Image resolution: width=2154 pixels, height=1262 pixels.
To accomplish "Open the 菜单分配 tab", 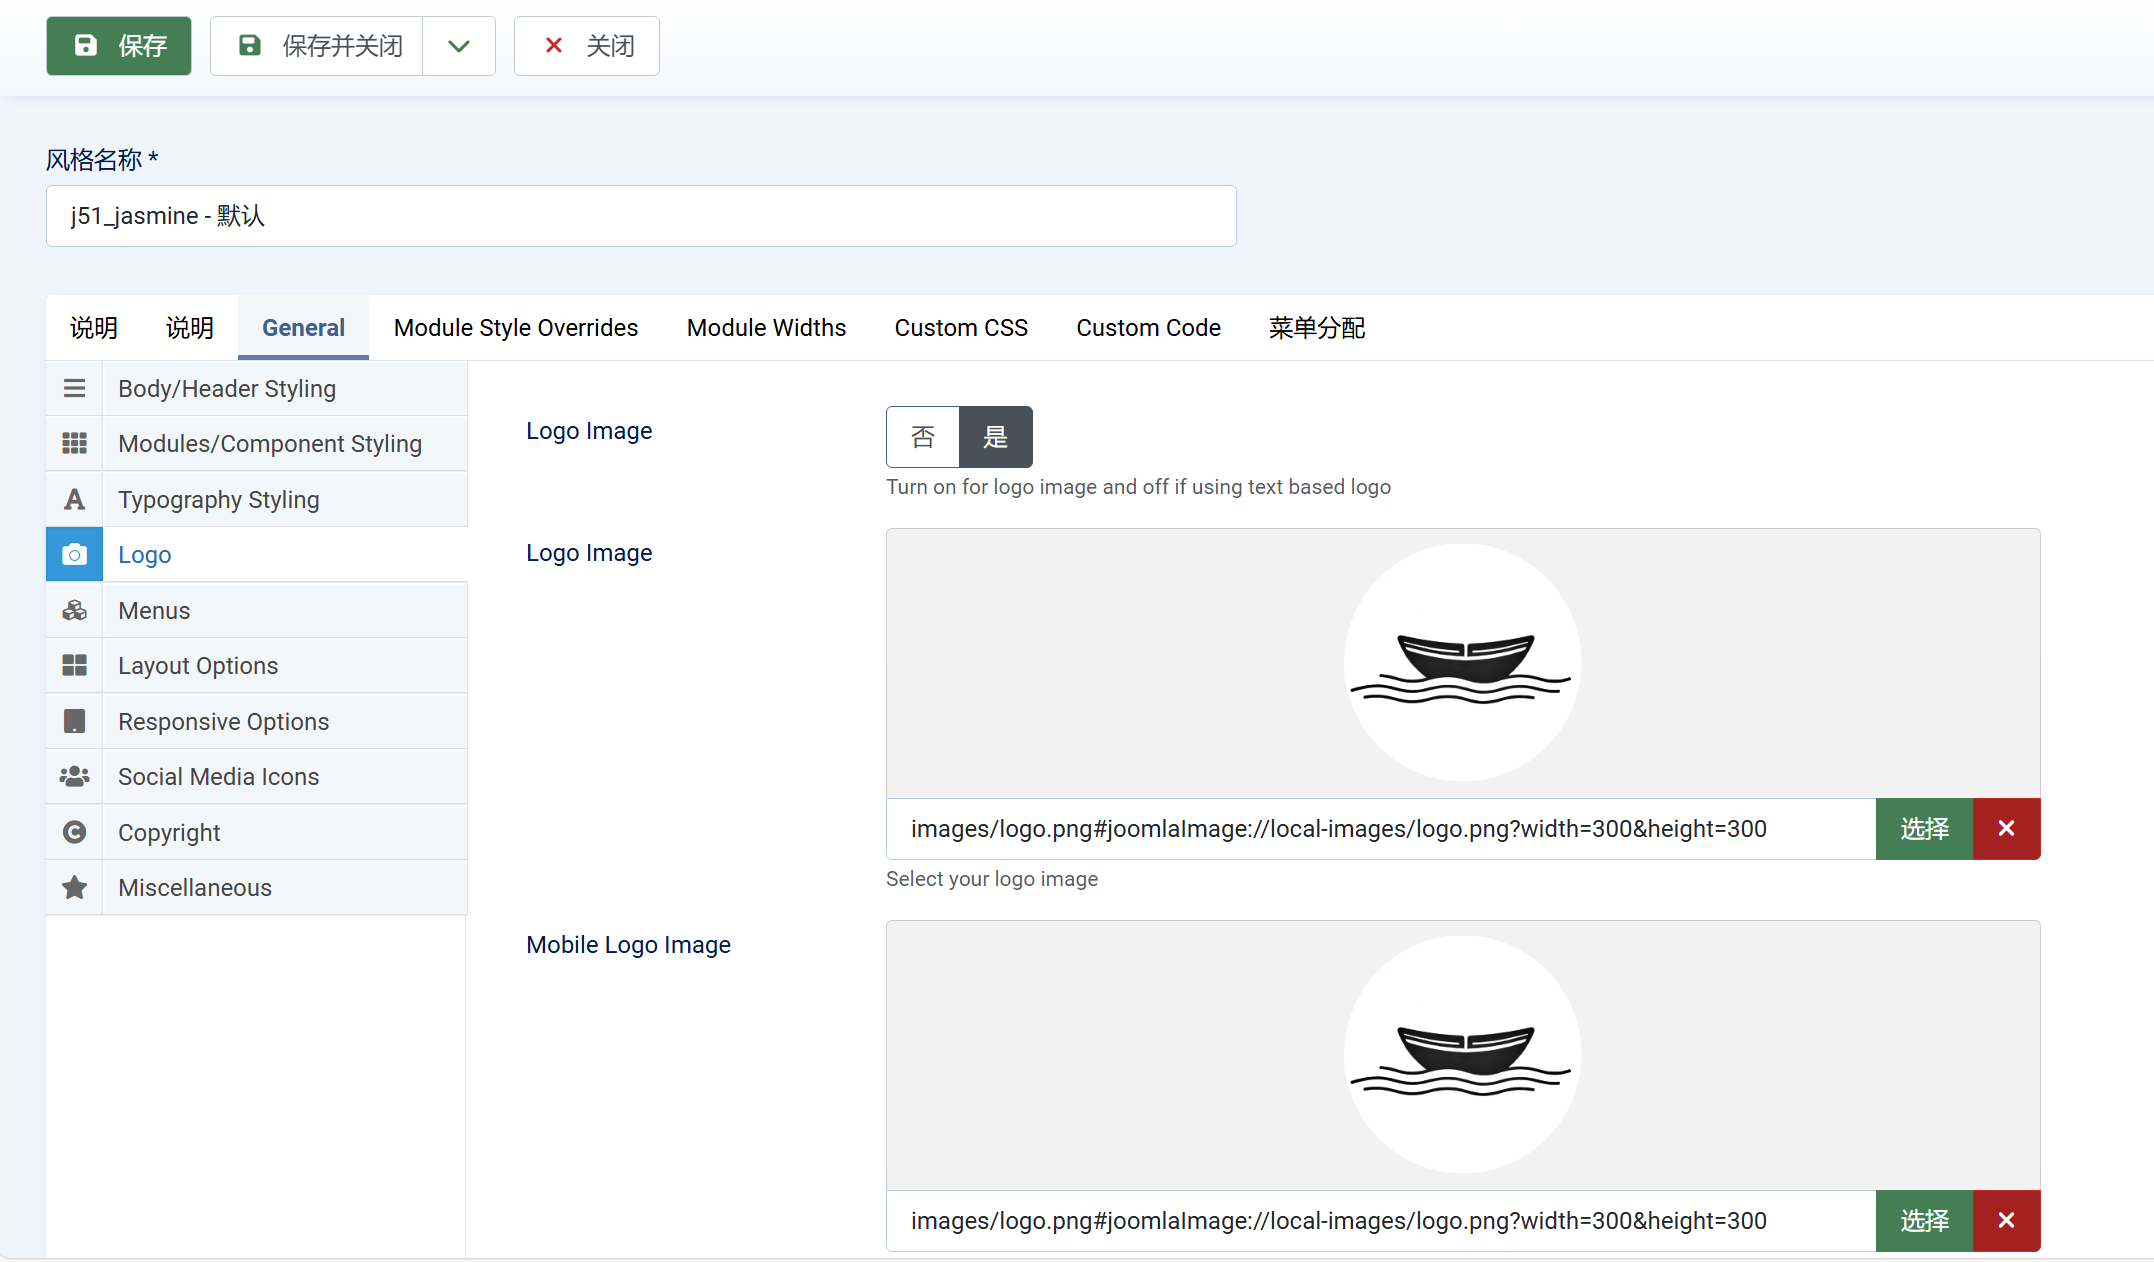I will [1316, 328].
